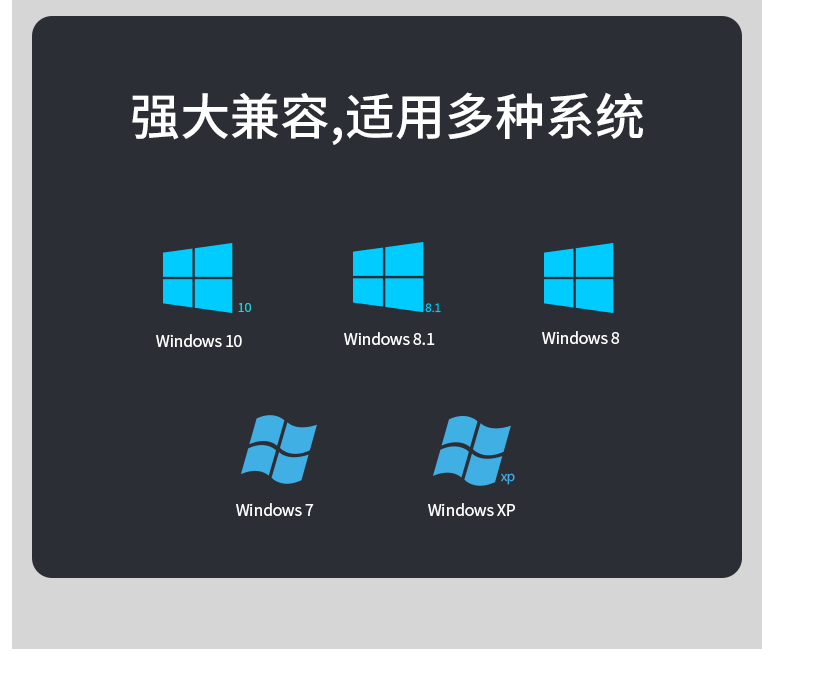The width and height of the screenshot is (818, 674).
Task: Select the small 'xp' superscript mark
Action: pyautogui.click(x=508, y=477)
